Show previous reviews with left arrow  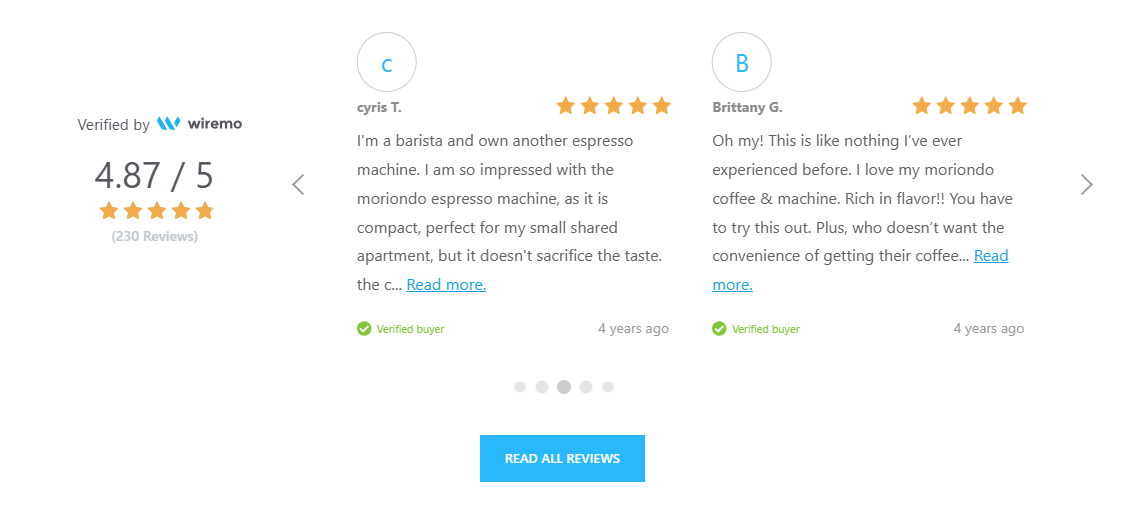click(298, 185)
